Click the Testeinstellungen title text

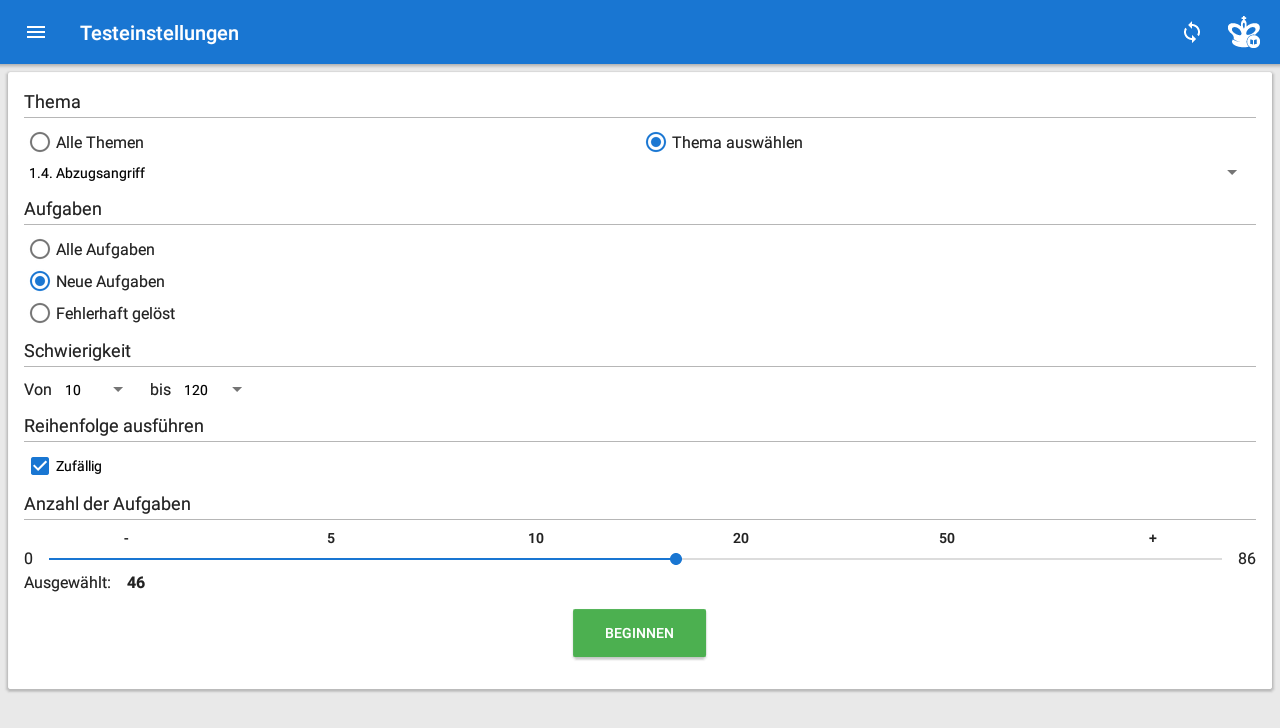coord(159,33)
